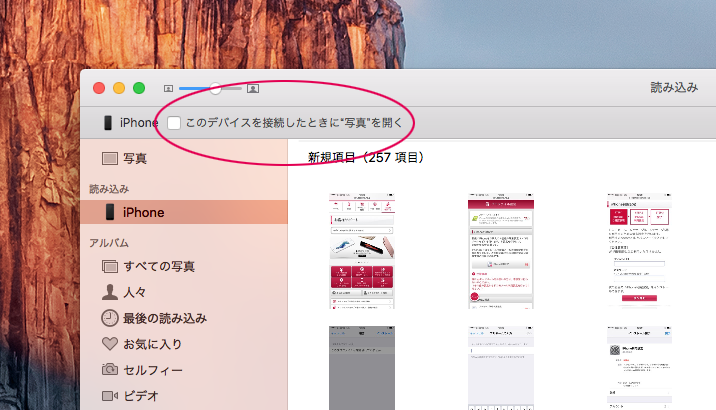
Task: Select the gray dimmed screenshot thumbnail
Action: point(362,368)
